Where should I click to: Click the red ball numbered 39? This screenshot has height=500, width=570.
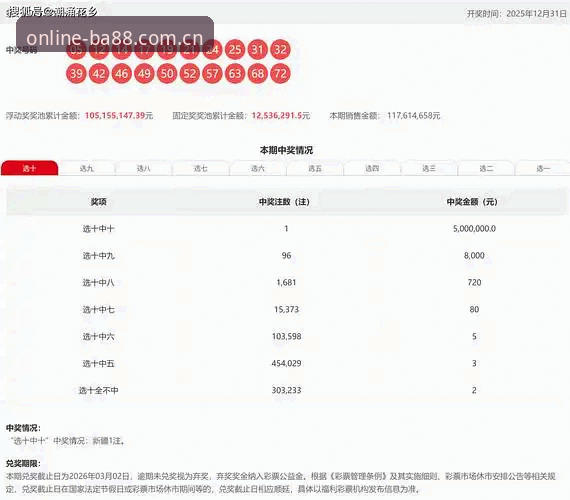point(76,73)
